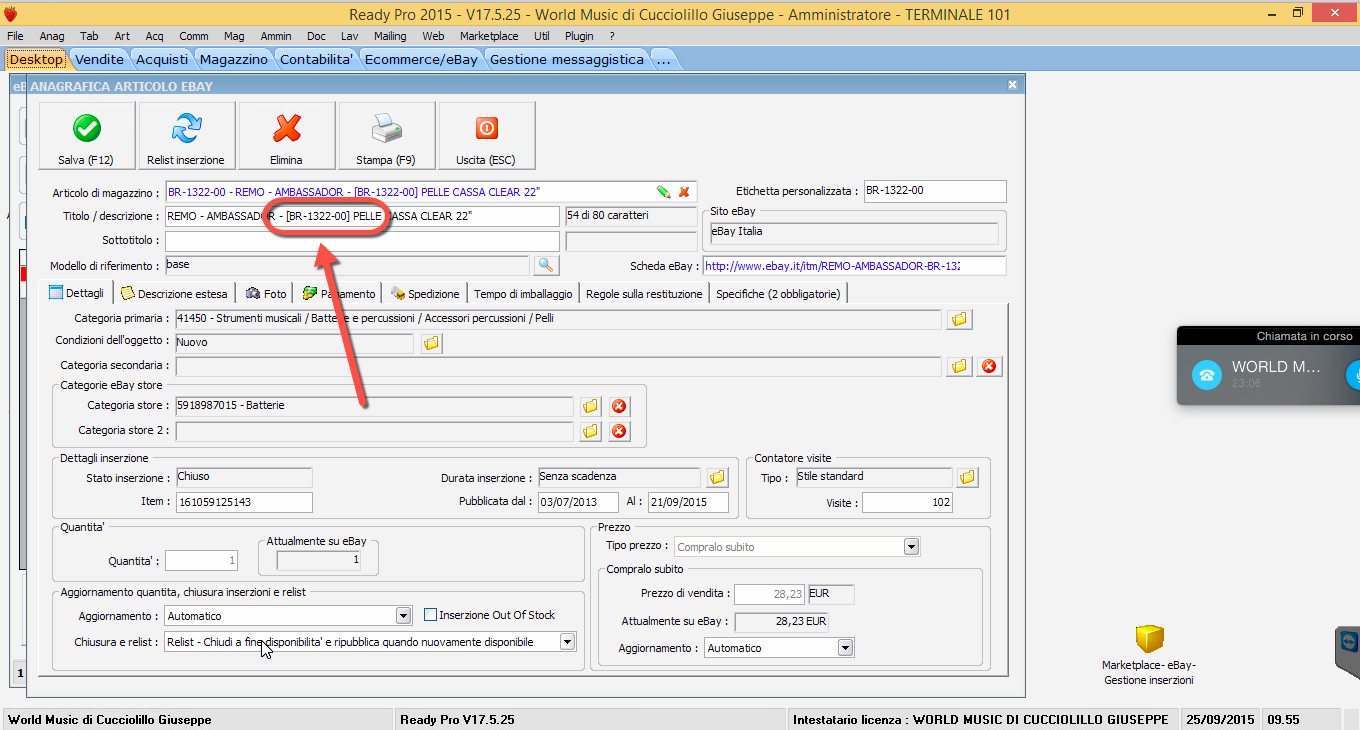Open the File menu
This screenshot has width=1360, height=730.
(x=15, y=36)
